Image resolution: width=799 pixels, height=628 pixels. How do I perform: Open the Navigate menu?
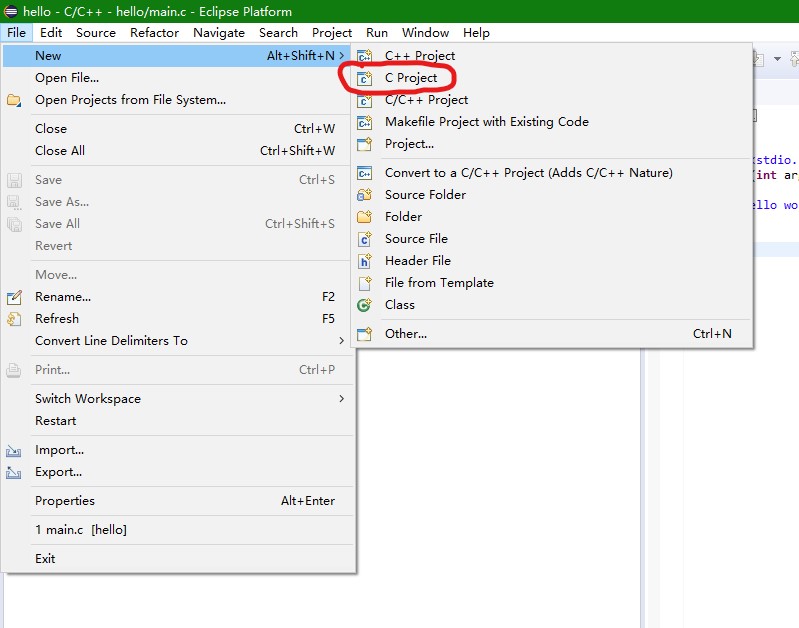click(x=219, y=33)
